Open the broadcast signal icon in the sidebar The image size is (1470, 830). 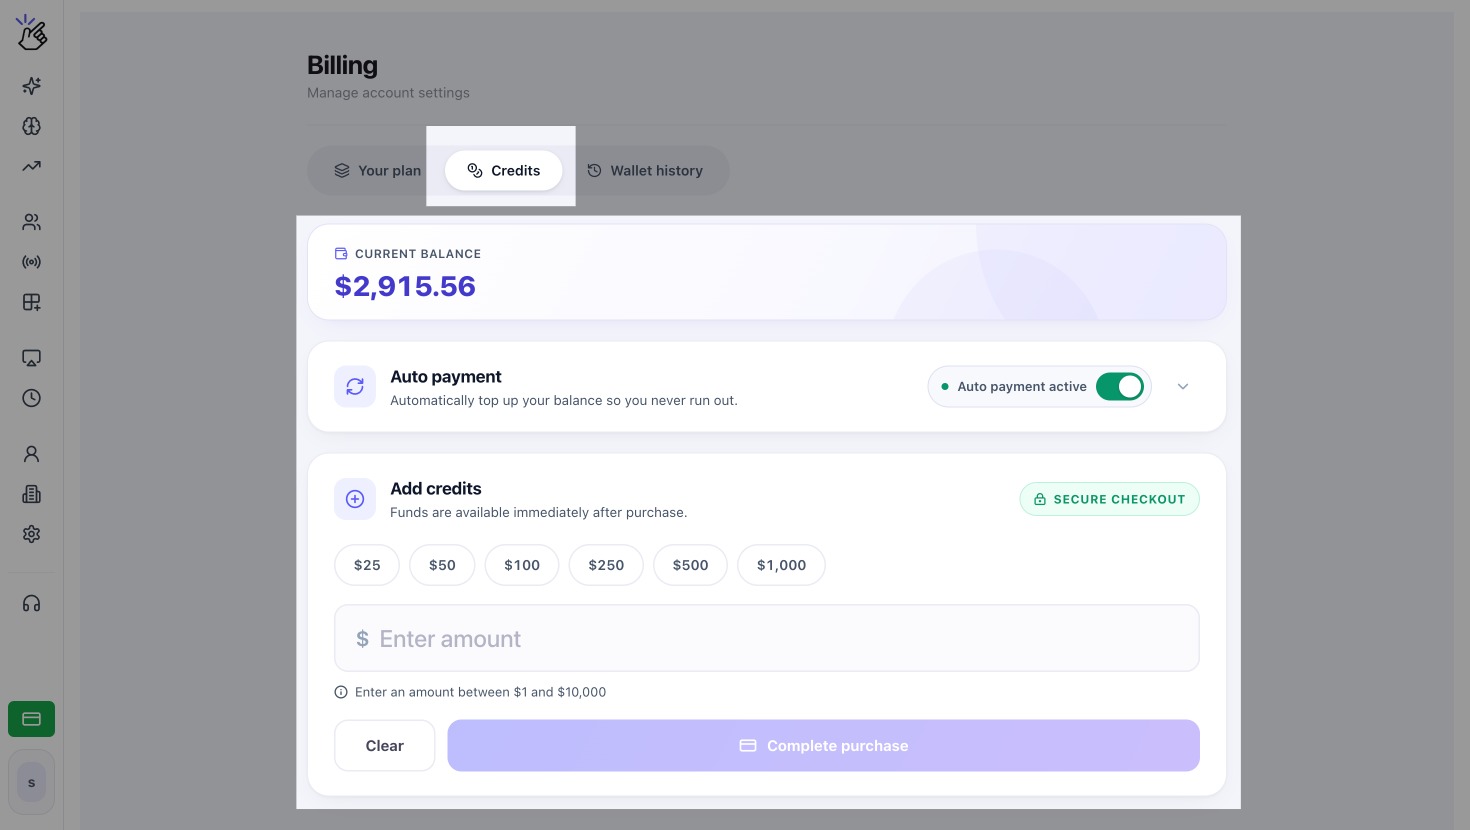[32, 262]
